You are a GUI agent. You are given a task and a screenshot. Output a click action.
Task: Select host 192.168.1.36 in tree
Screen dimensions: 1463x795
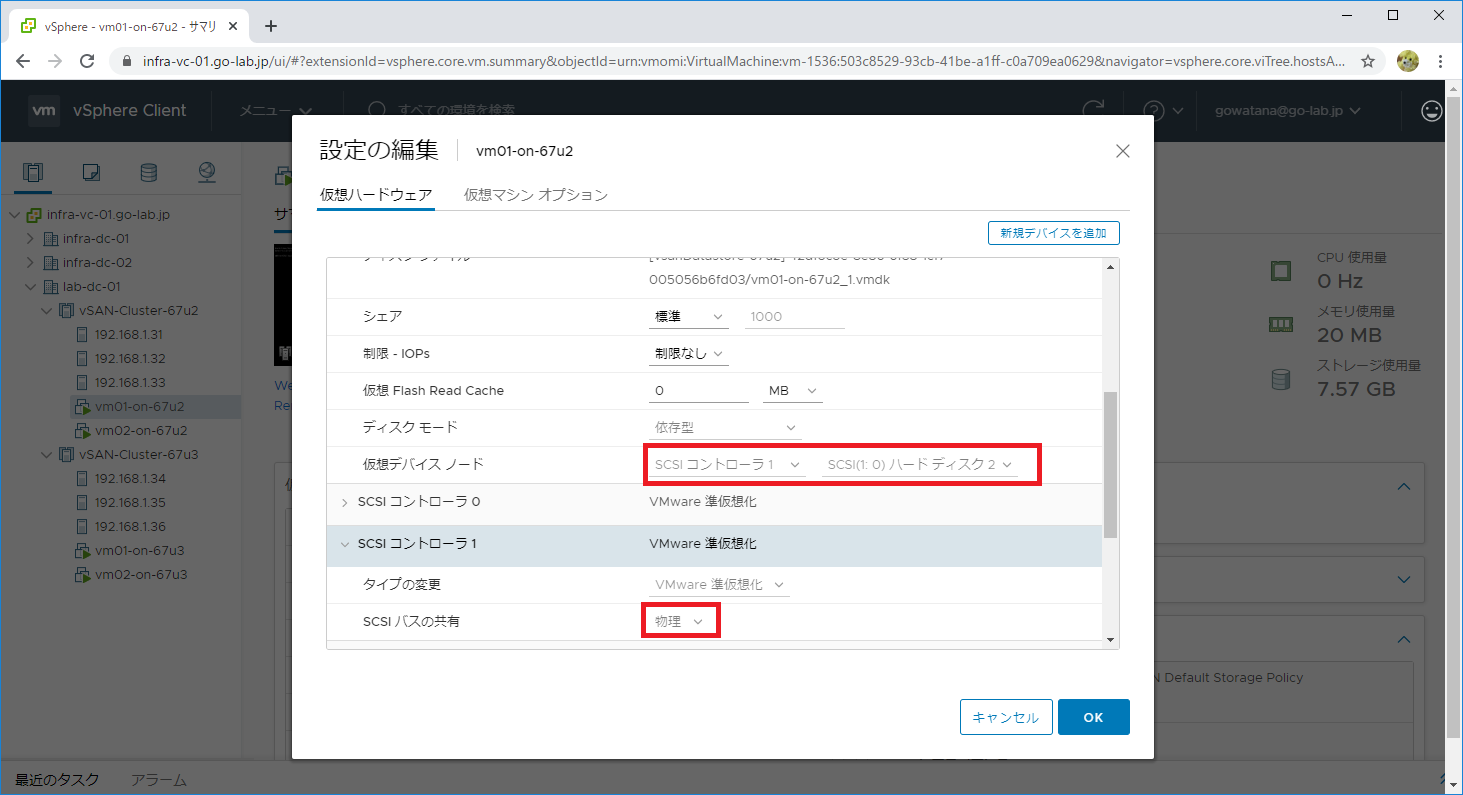point(130,526)
